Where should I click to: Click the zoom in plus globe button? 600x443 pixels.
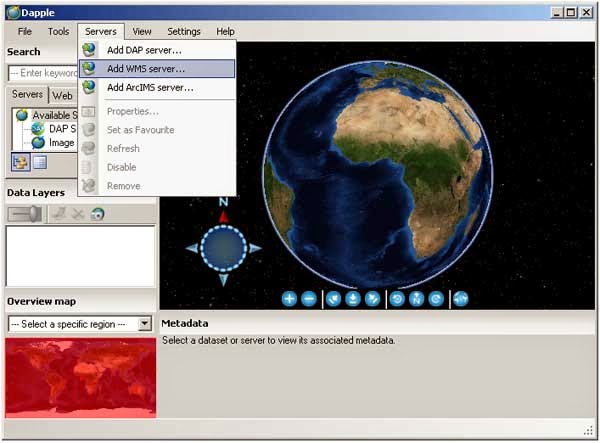pos(289,299)
